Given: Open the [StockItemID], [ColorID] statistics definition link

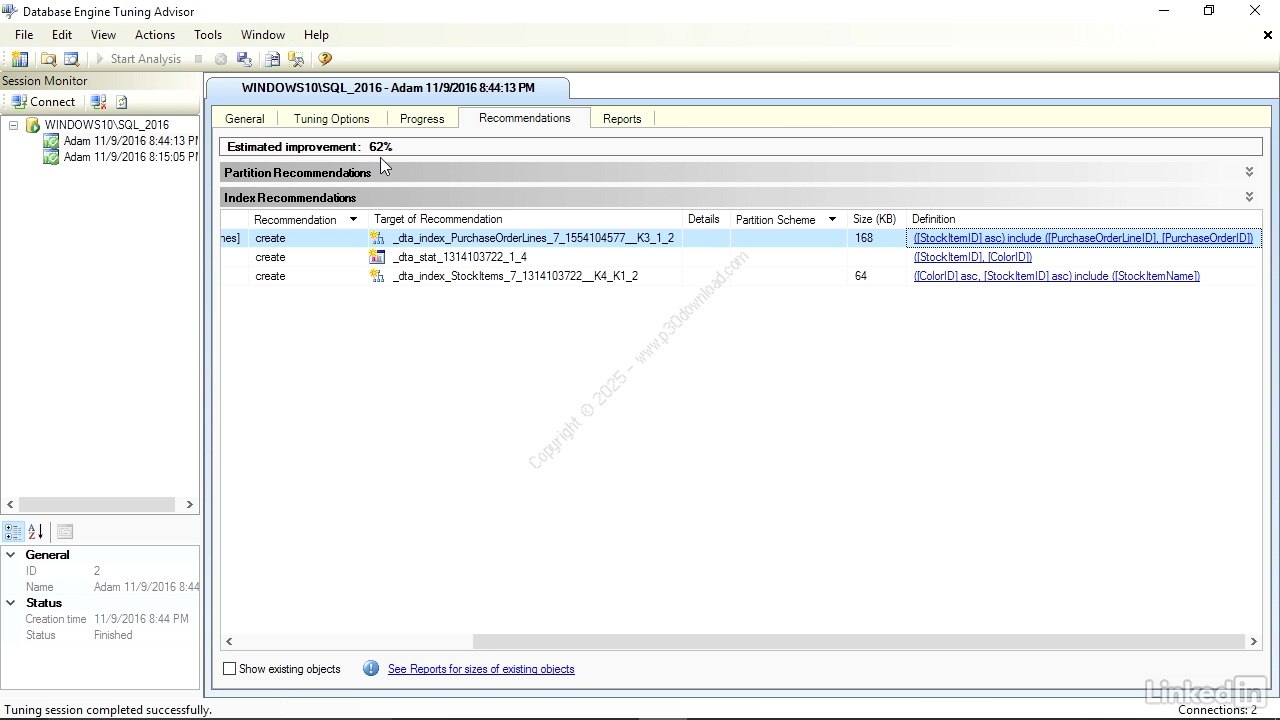Looking at the screenshot, I should [x=973, y=257].
